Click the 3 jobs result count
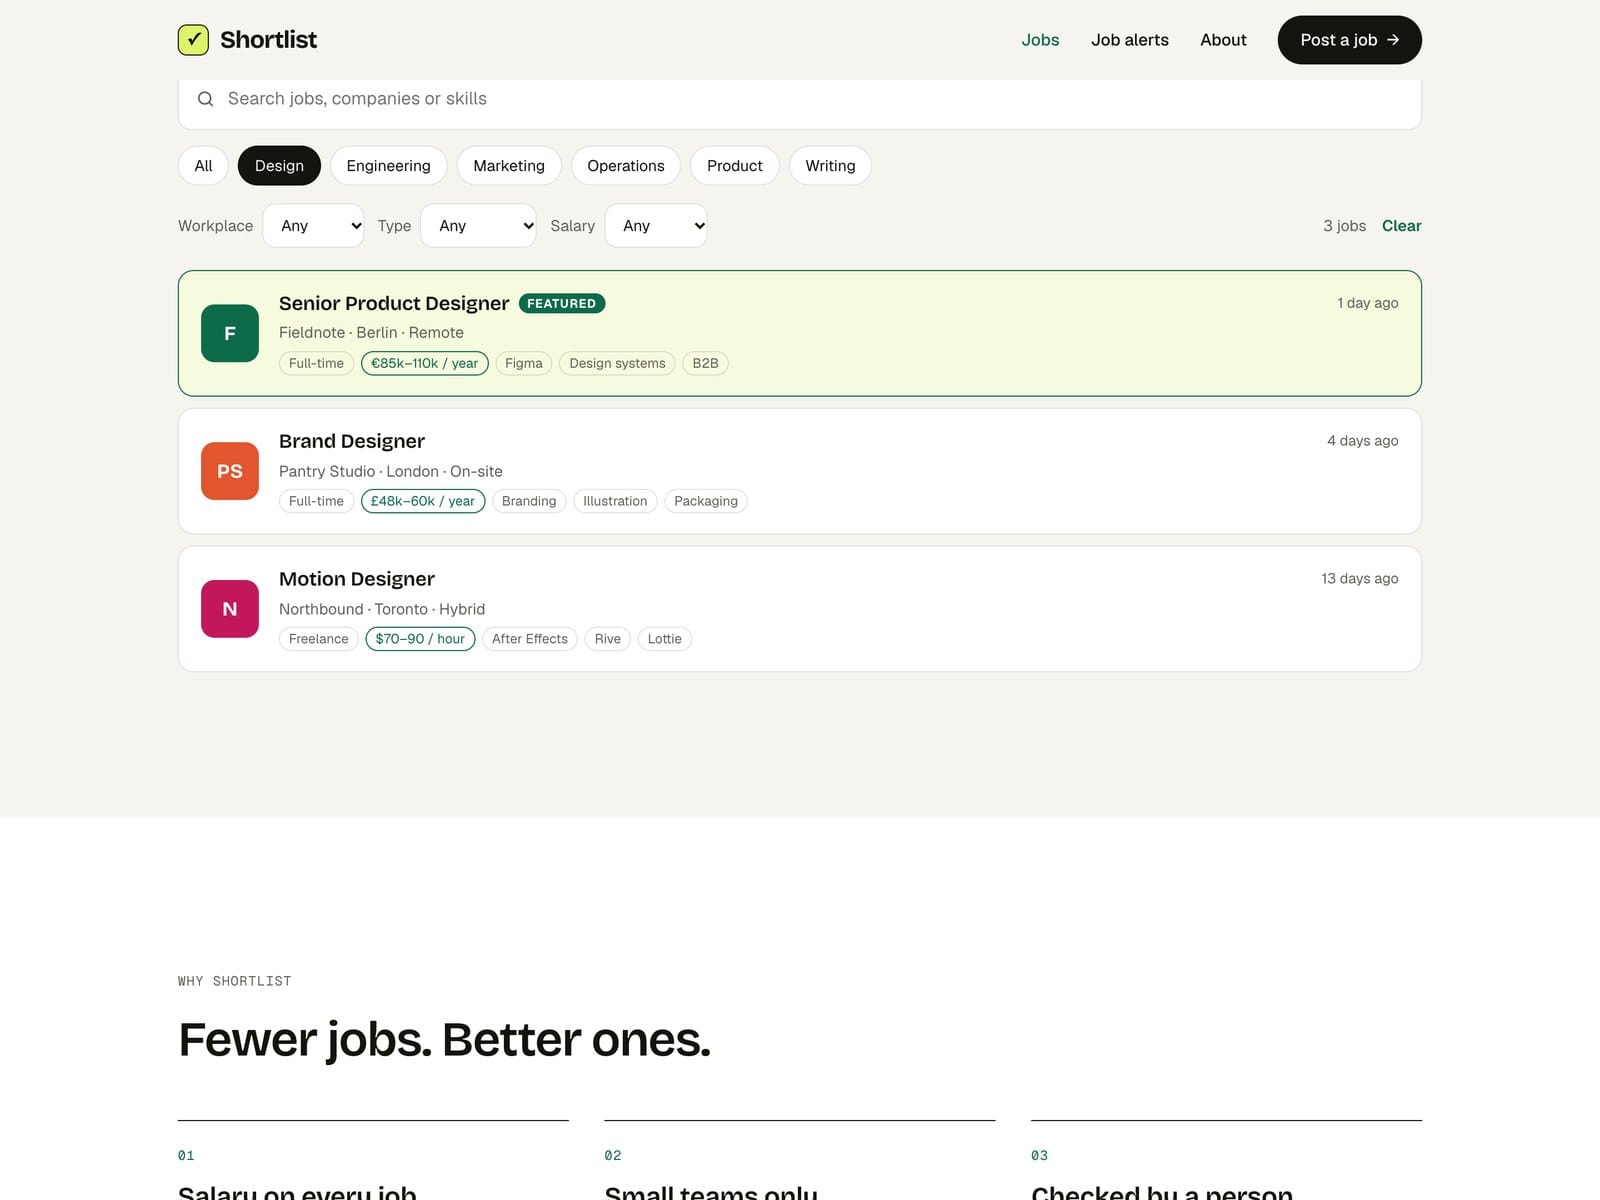The height and width of the screenshot is (1200, 1600). coord(1345,226)
